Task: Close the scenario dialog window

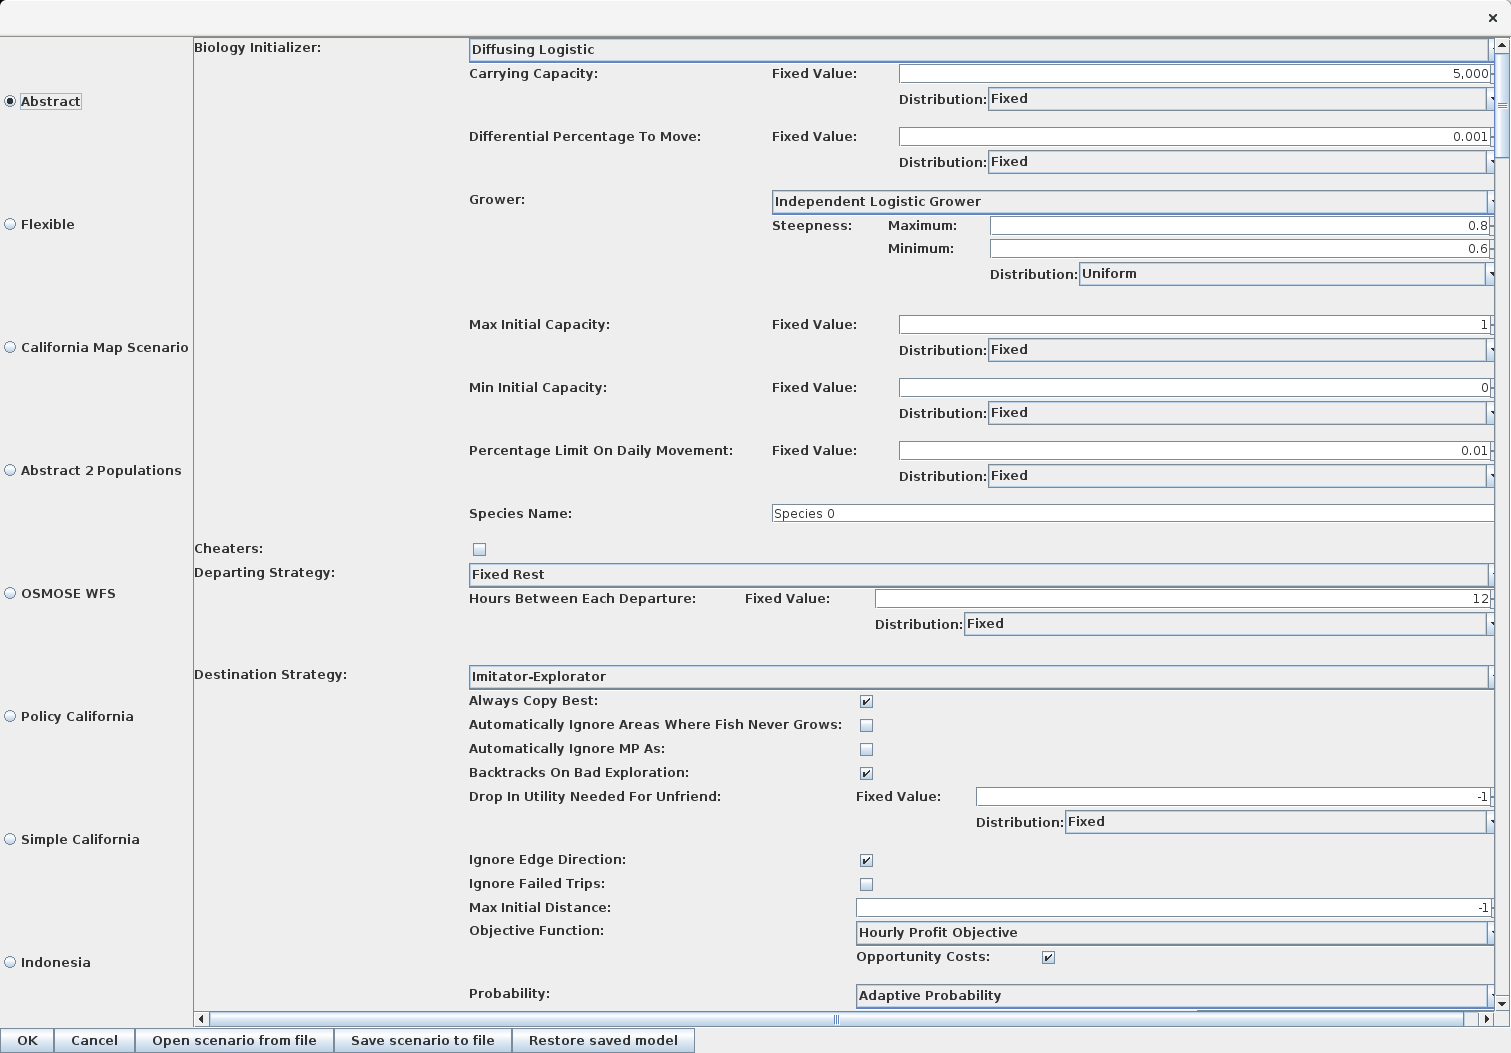Action: pos(1493,18)
